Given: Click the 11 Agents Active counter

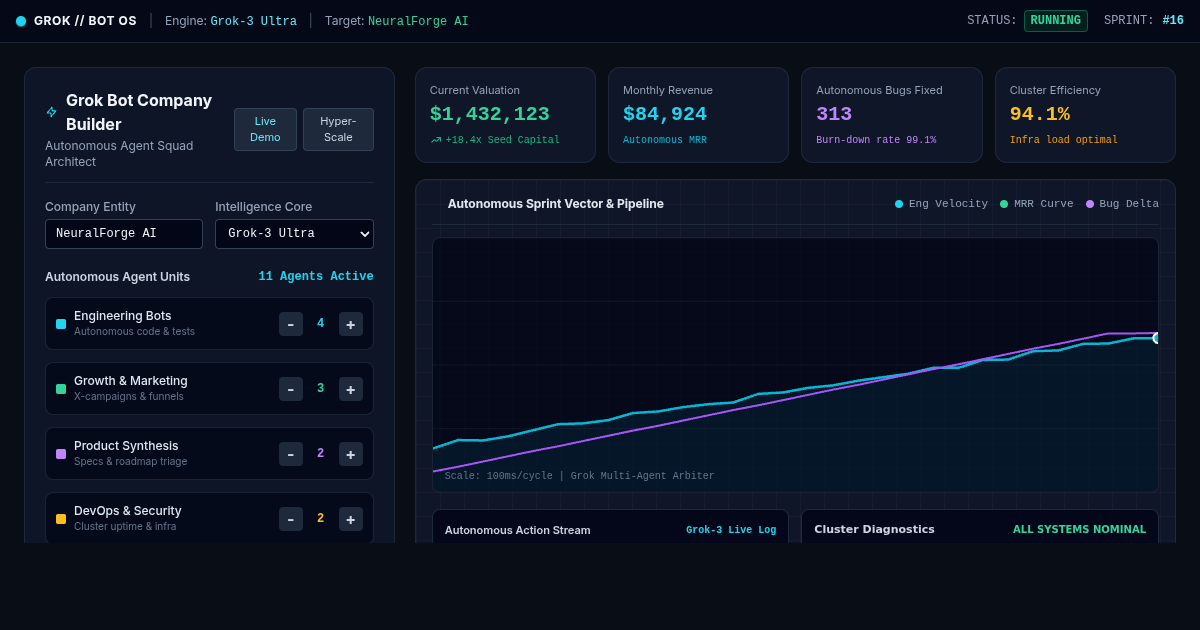Looking at the screenshot, I should (316, 277).
